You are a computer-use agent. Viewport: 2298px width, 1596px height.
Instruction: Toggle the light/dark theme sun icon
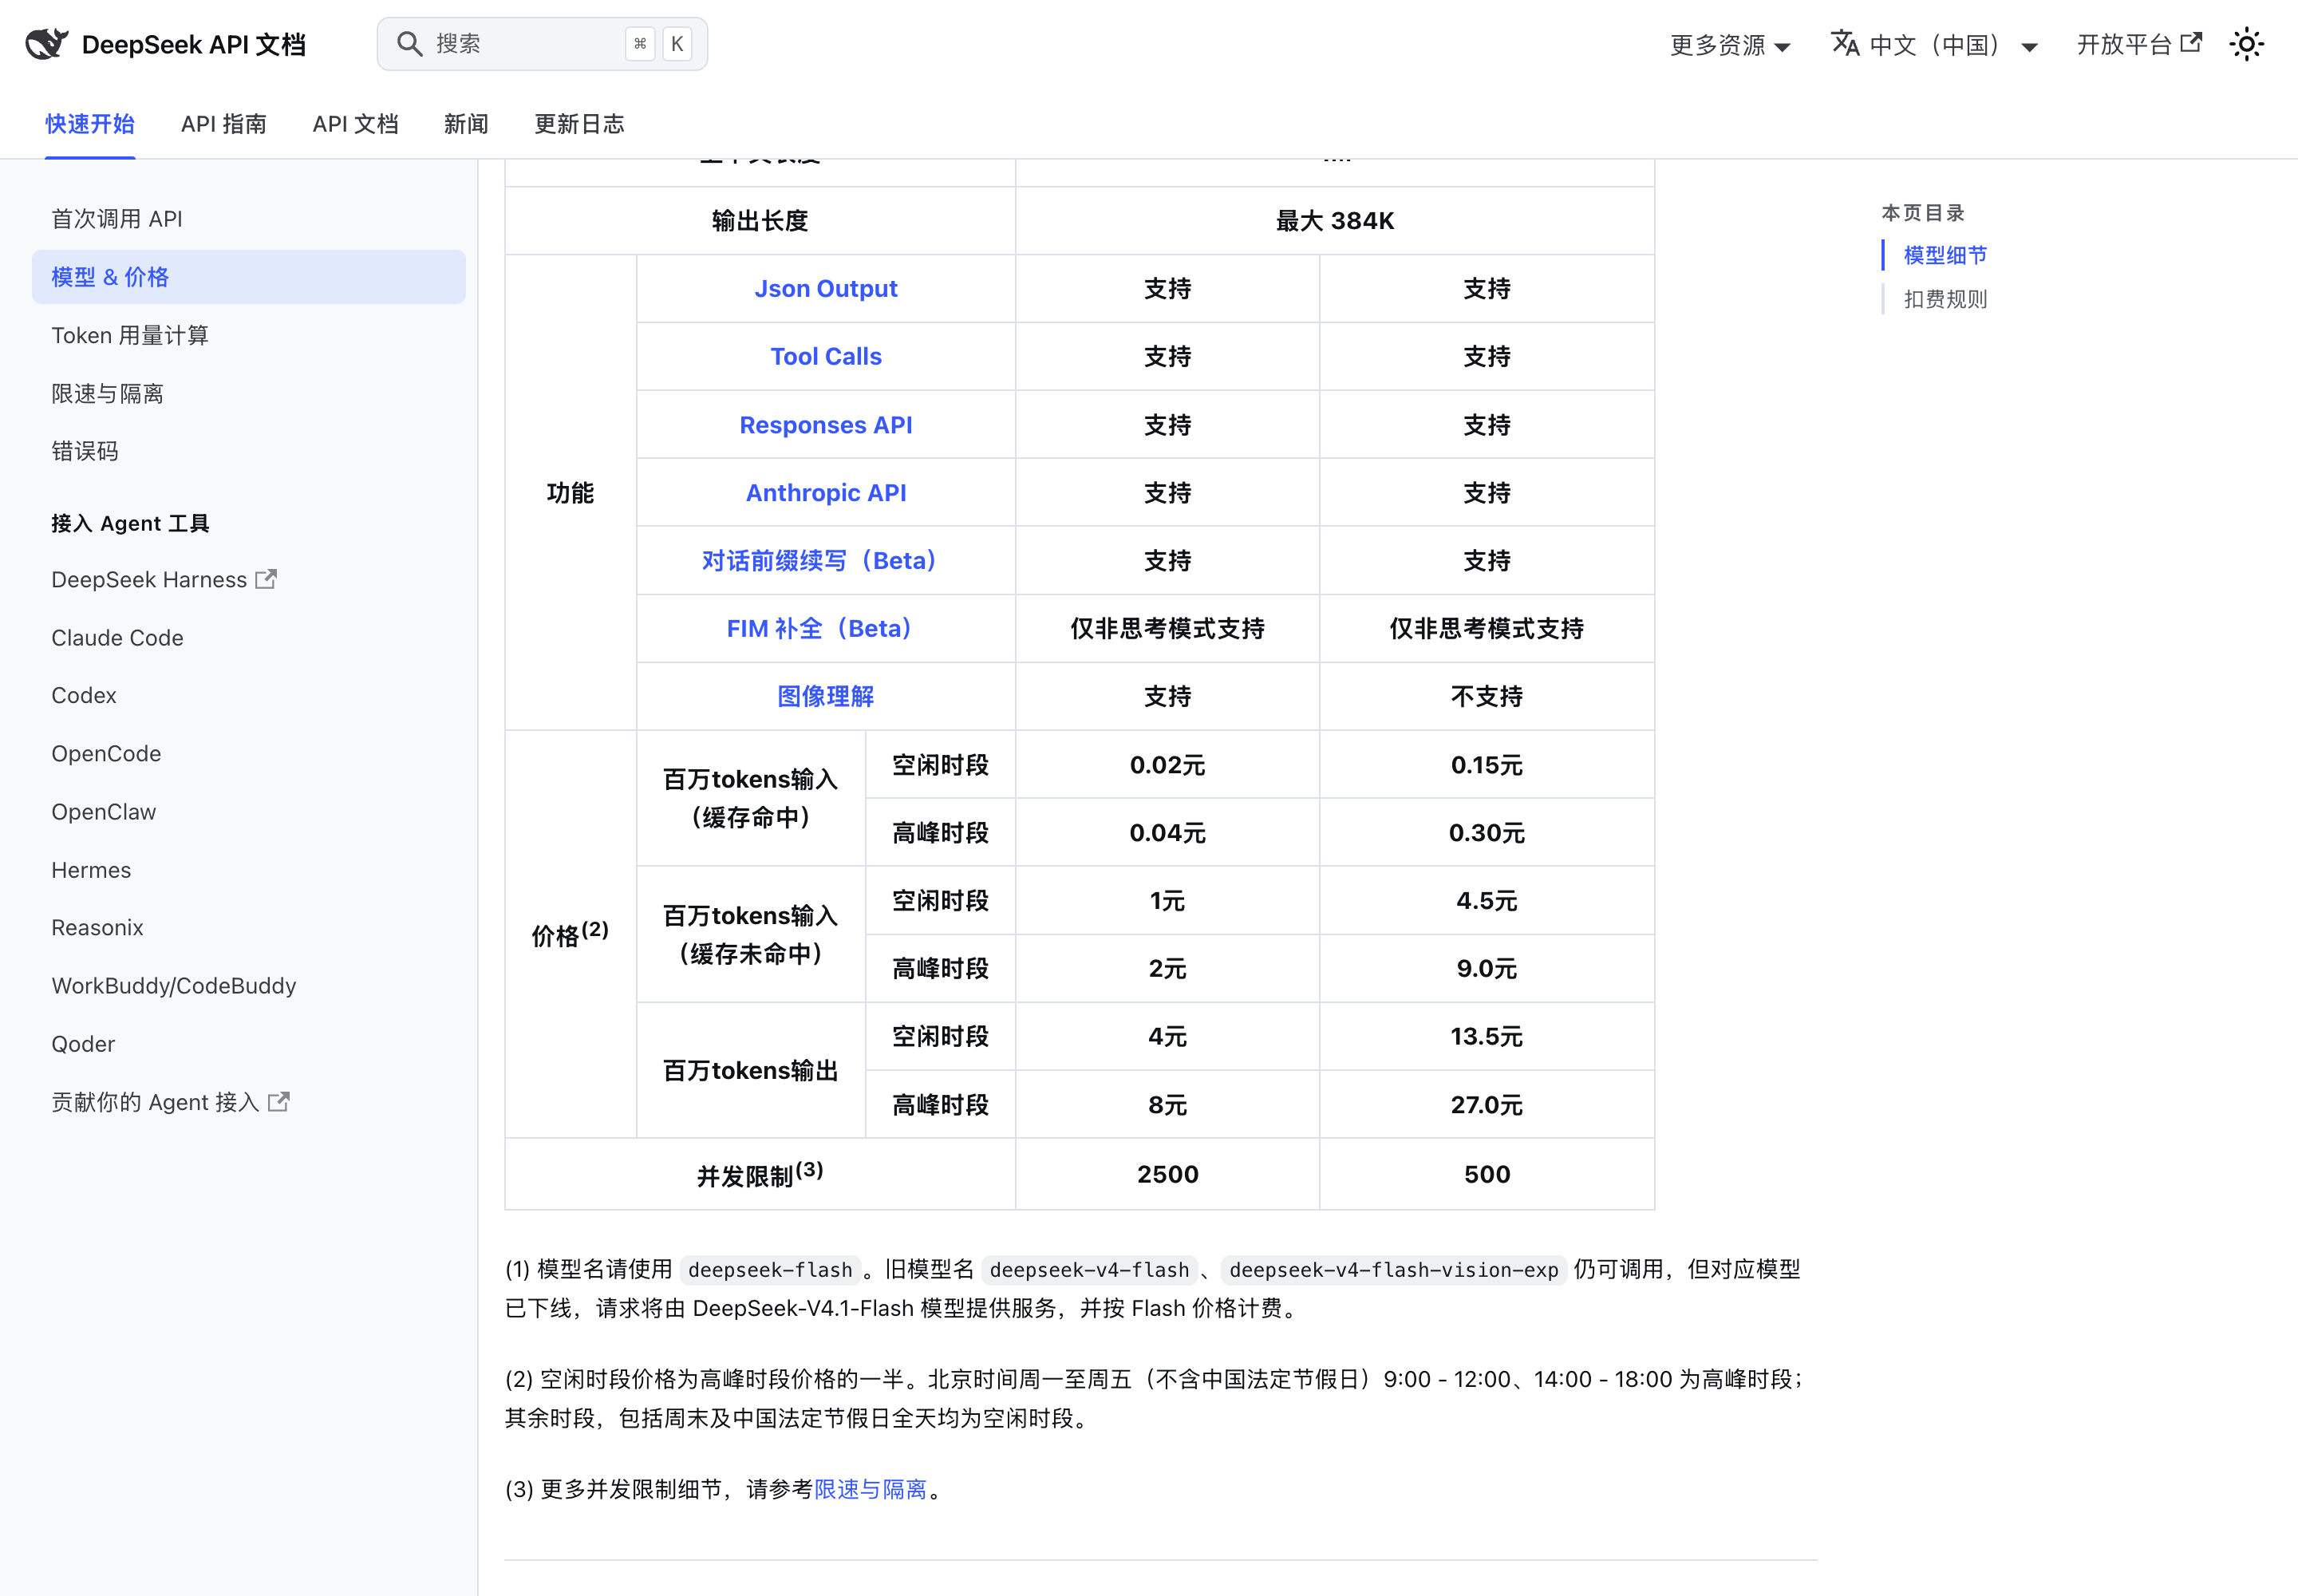(x=2246, y=44)
